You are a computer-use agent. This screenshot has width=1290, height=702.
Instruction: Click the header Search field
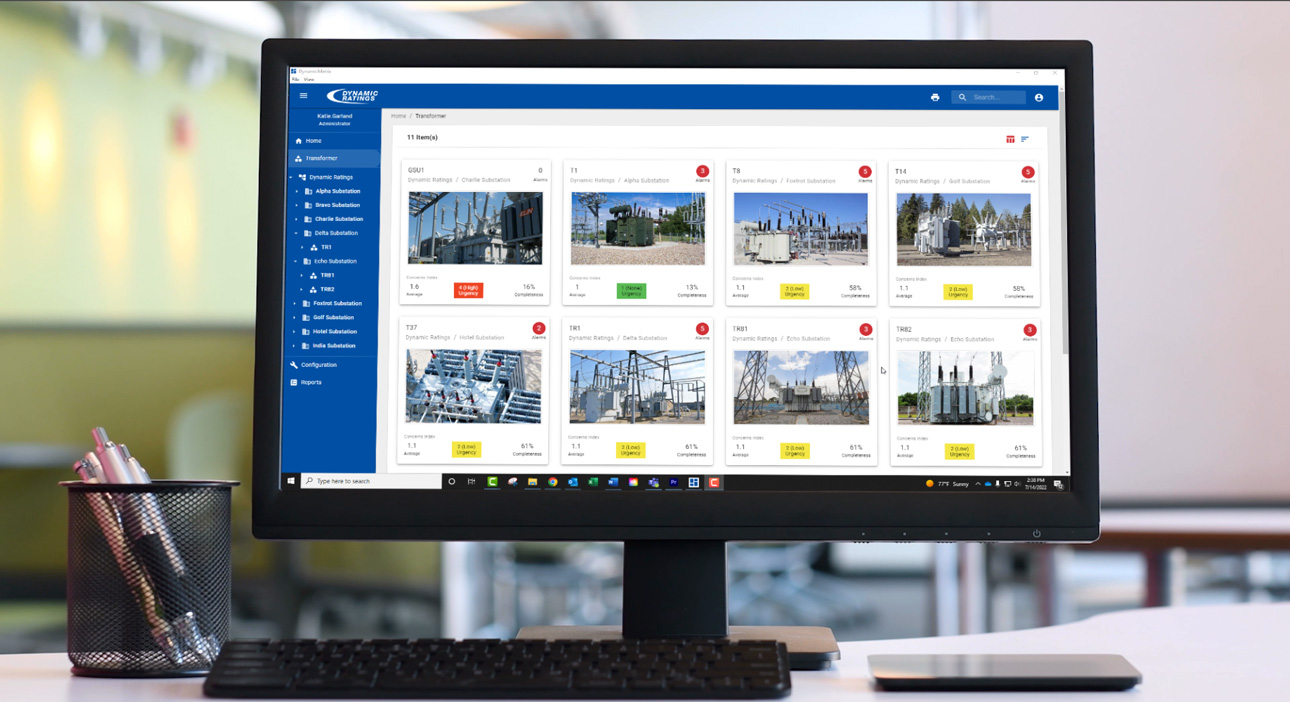[989, 97]
